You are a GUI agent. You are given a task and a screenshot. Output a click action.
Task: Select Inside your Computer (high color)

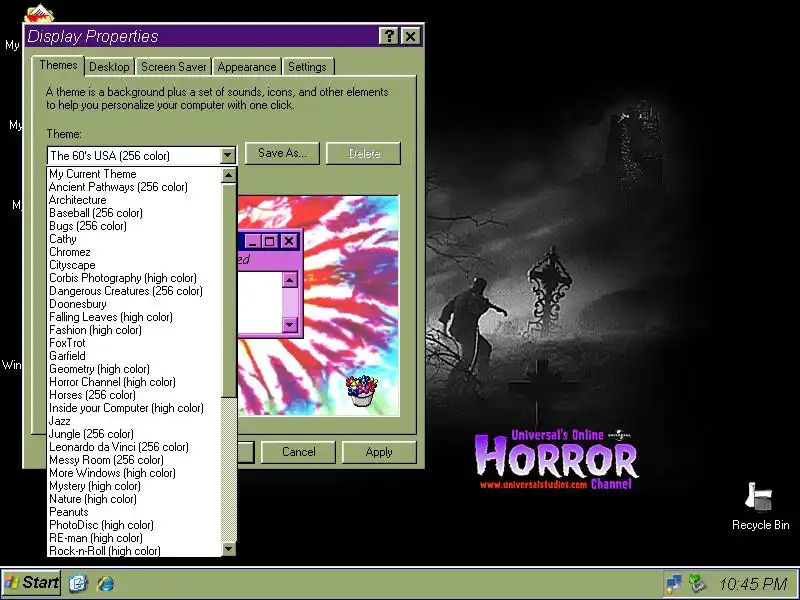134,408
